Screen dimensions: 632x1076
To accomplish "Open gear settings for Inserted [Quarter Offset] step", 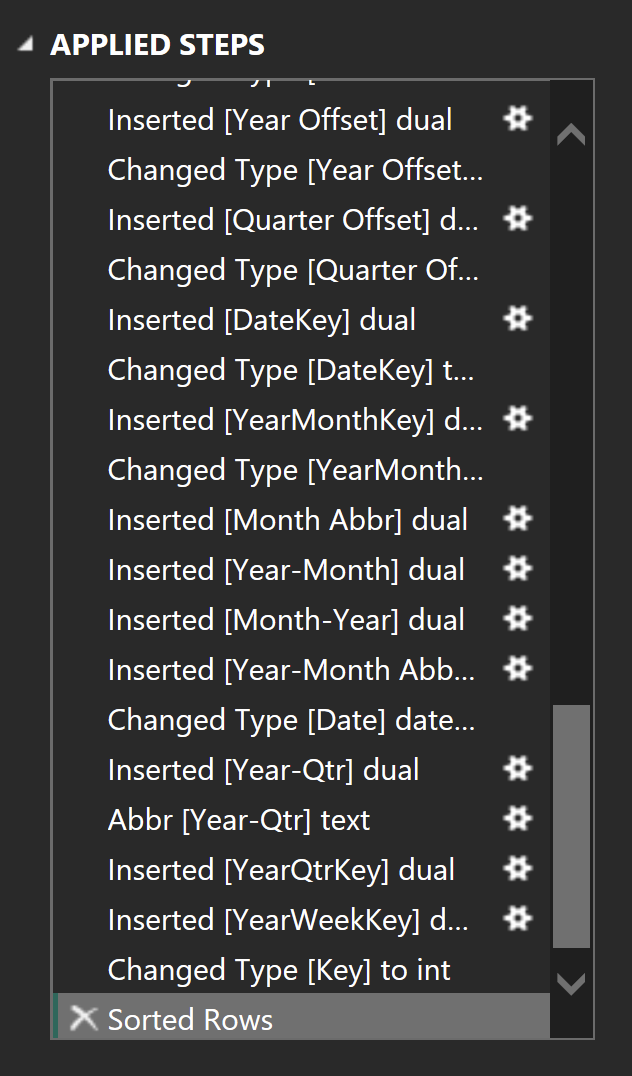I will [x=517, y=219].
